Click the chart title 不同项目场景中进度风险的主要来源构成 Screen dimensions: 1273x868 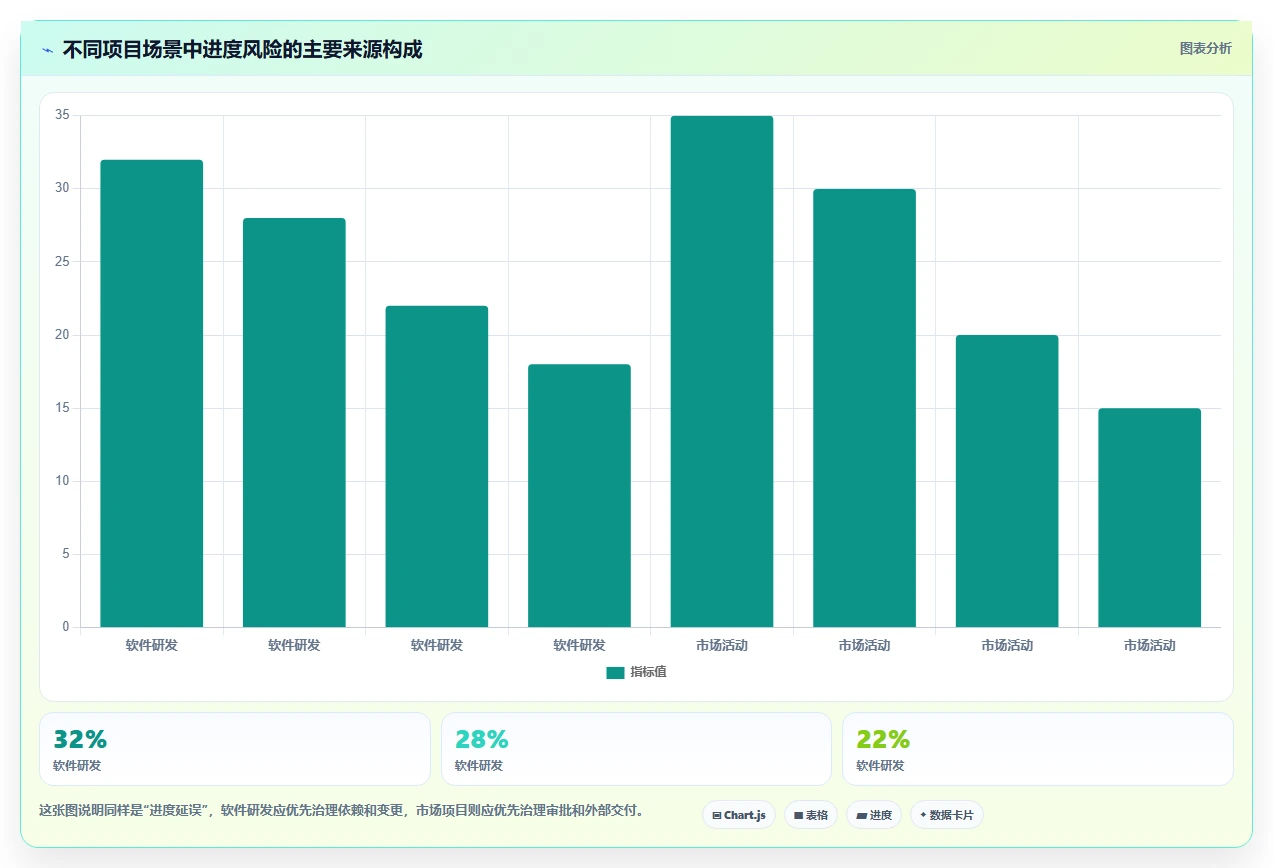242,49
